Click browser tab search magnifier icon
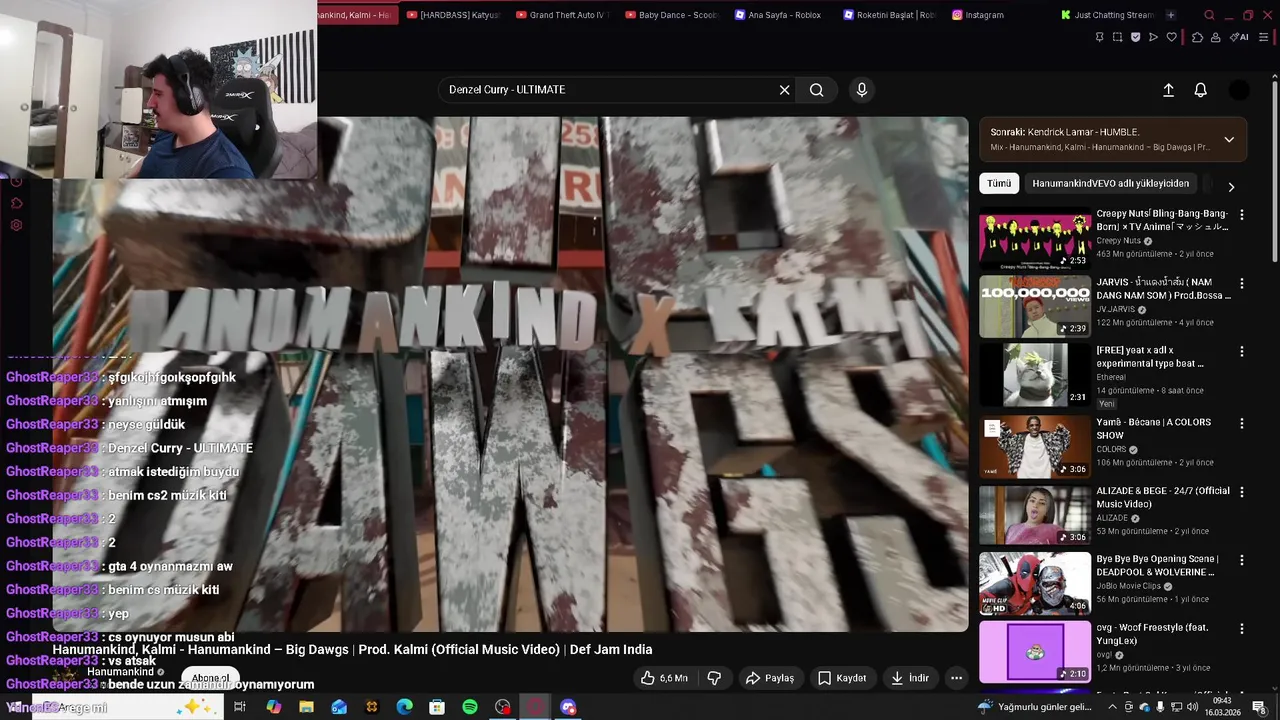The height and width of the screenshot is (720, 1280). [x=1209, y=15]
